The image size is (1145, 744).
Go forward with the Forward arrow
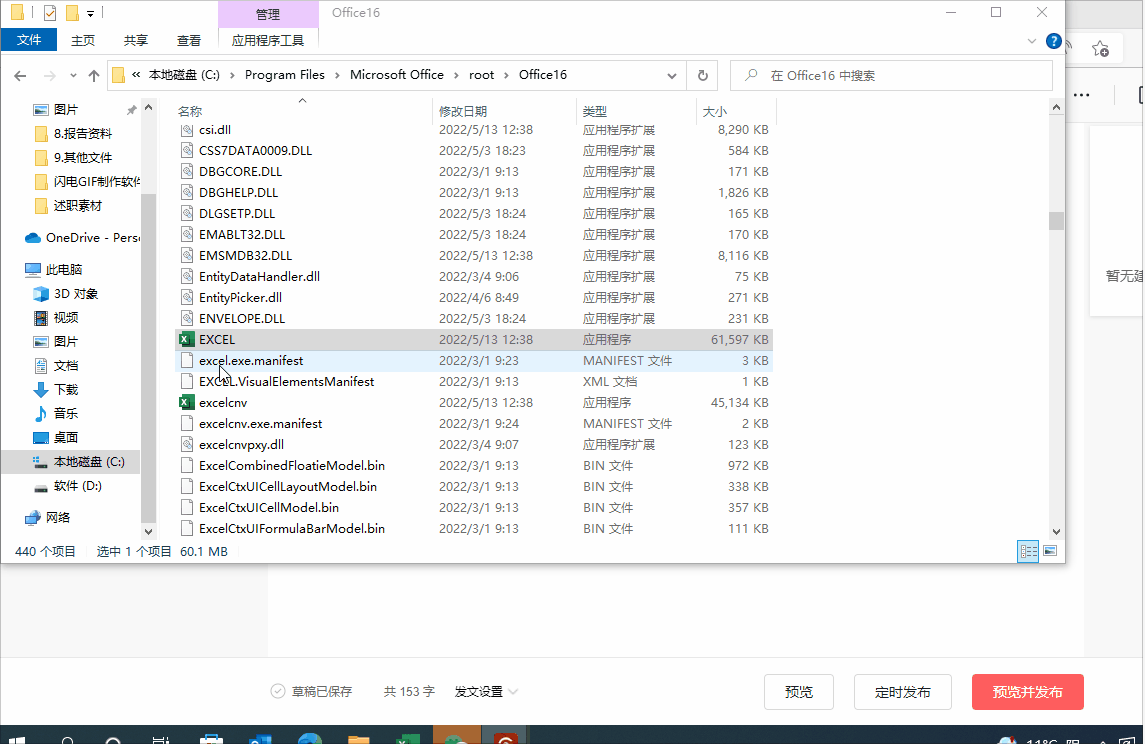tap(49, 75)
